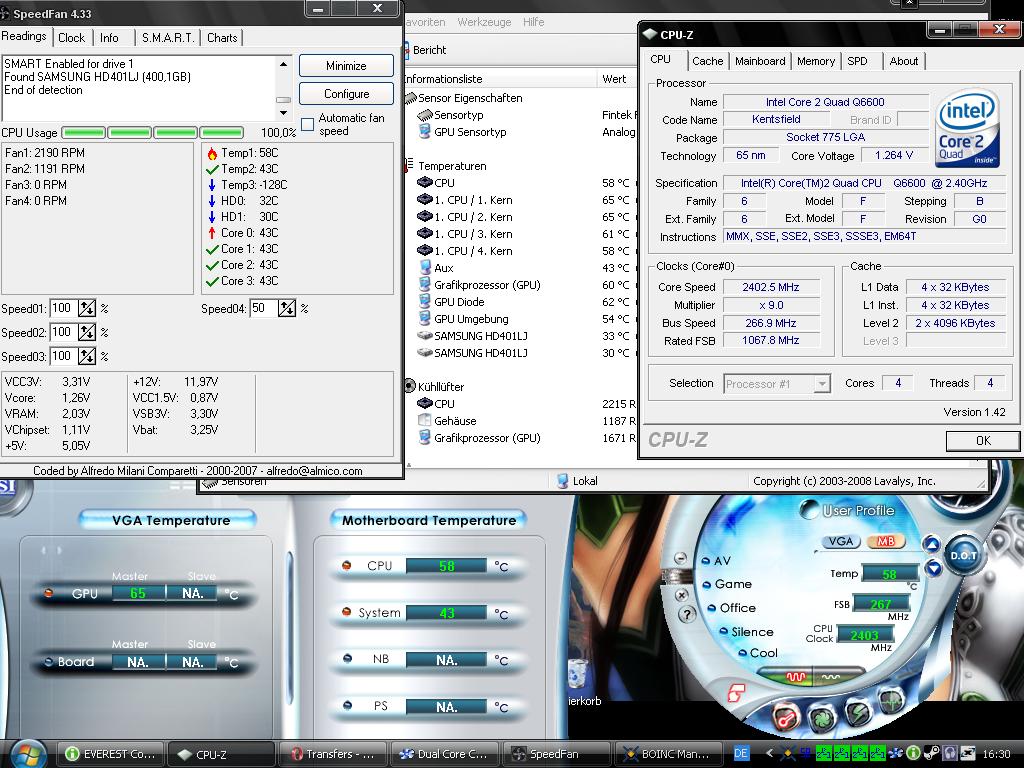Click the OK button in CPU-Z
This screenshot has width=1024, height=768.
point(983,441)
